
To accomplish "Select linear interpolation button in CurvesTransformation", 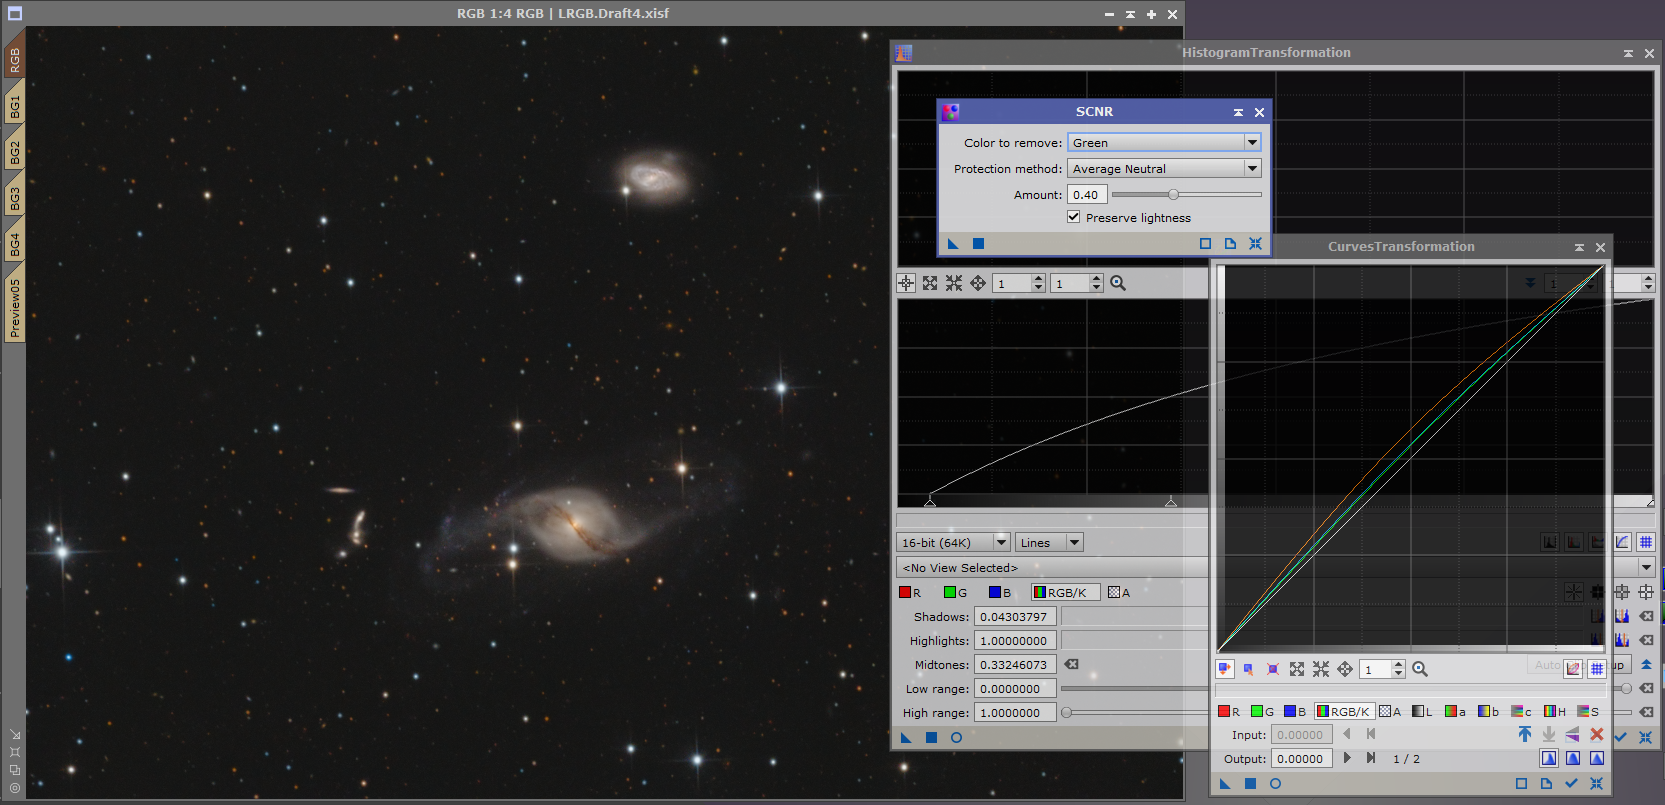I will coord(1597,758).
